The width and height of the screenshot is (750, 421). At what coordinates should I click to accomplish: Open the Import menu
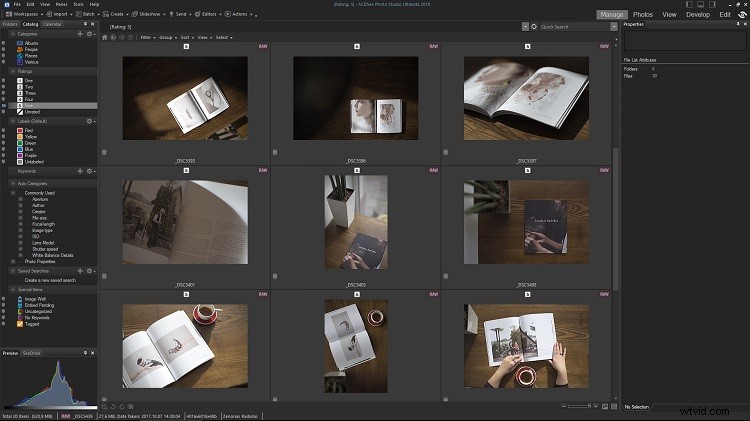(x=58, y=14)
